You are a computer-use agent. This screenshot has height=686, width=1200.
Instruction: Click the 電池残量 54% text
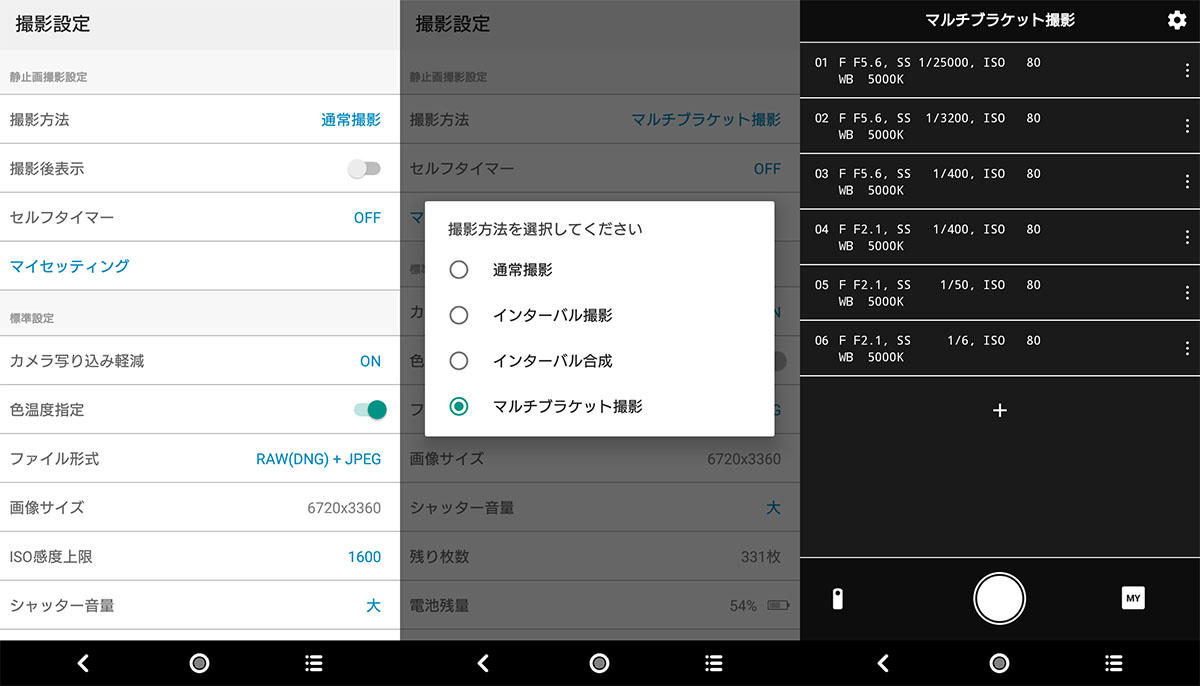743,605
